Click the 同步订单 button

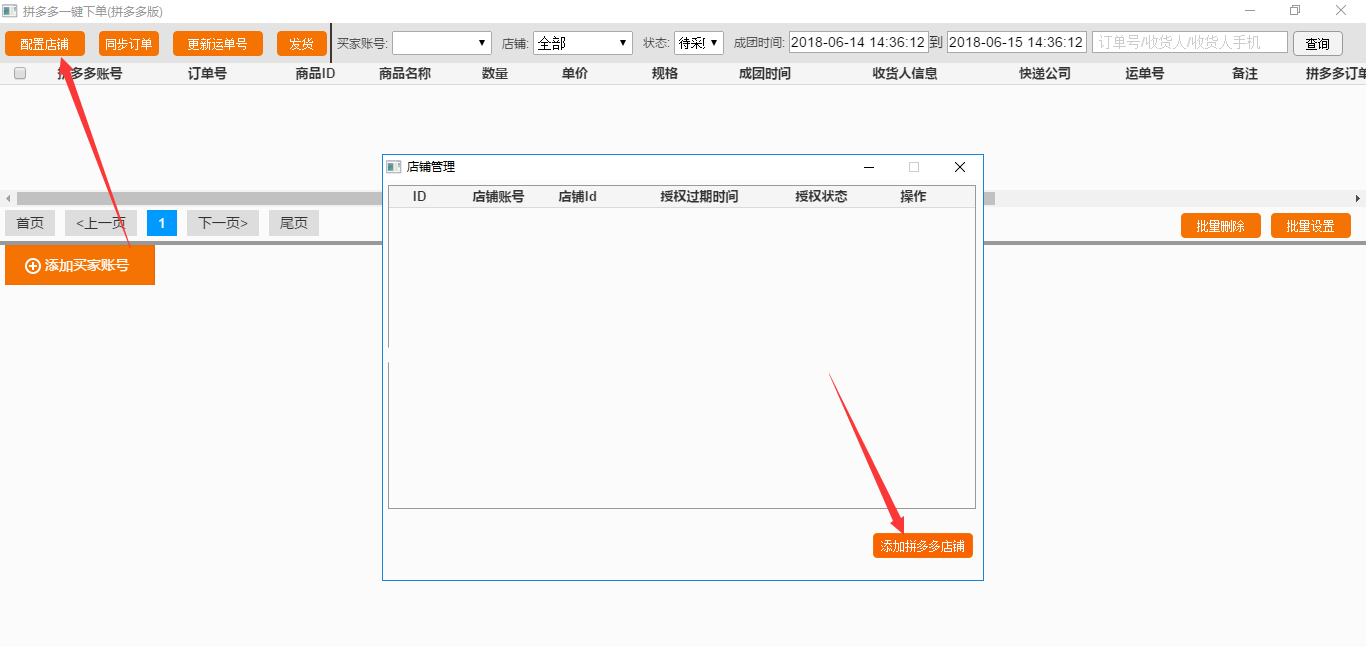tap(129, 44)
